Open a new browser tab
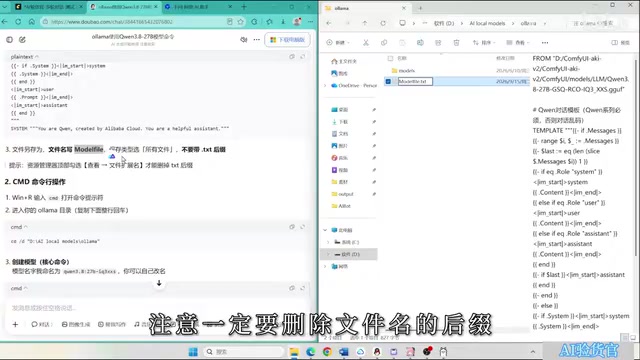Viewport: 640px width, 360px height. click(244, 7)
